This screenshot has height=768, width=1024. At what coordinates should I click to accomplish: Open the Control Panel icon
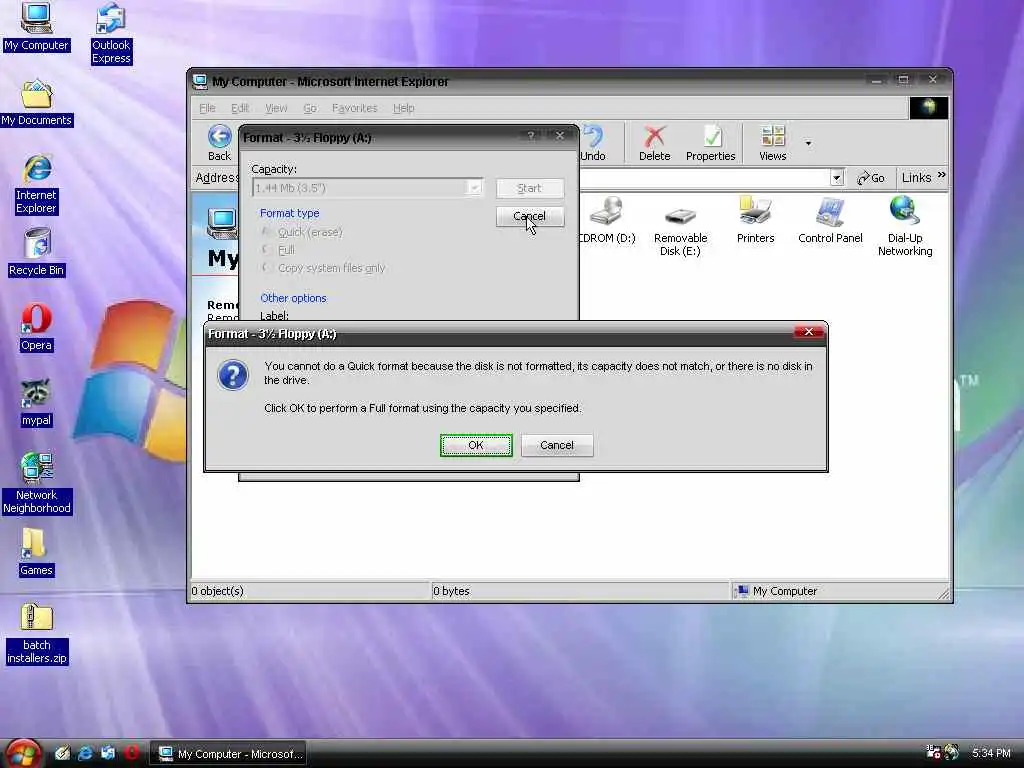tap(830, 220)
